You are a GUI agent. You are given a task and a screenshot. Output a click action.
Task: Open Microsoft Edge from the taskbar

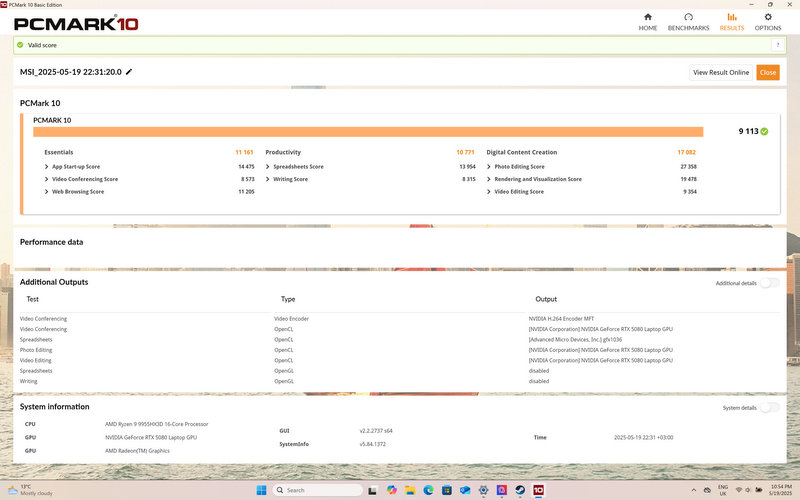click(x=427, y=490)
